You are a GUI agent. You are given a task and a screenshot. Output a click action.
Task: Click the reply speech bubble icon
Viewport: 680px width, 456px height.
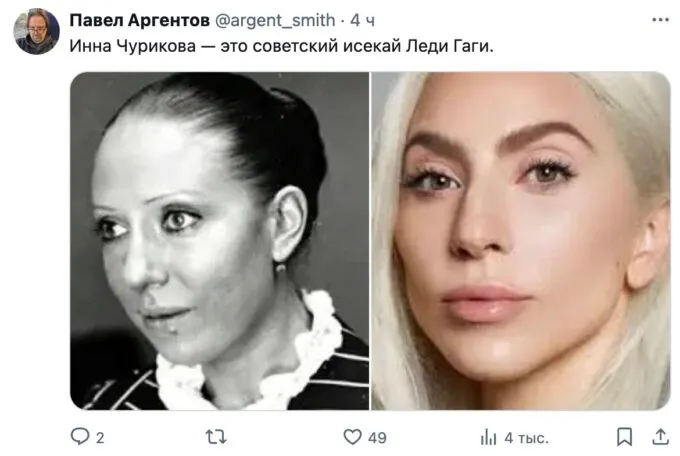coord(80,436)
